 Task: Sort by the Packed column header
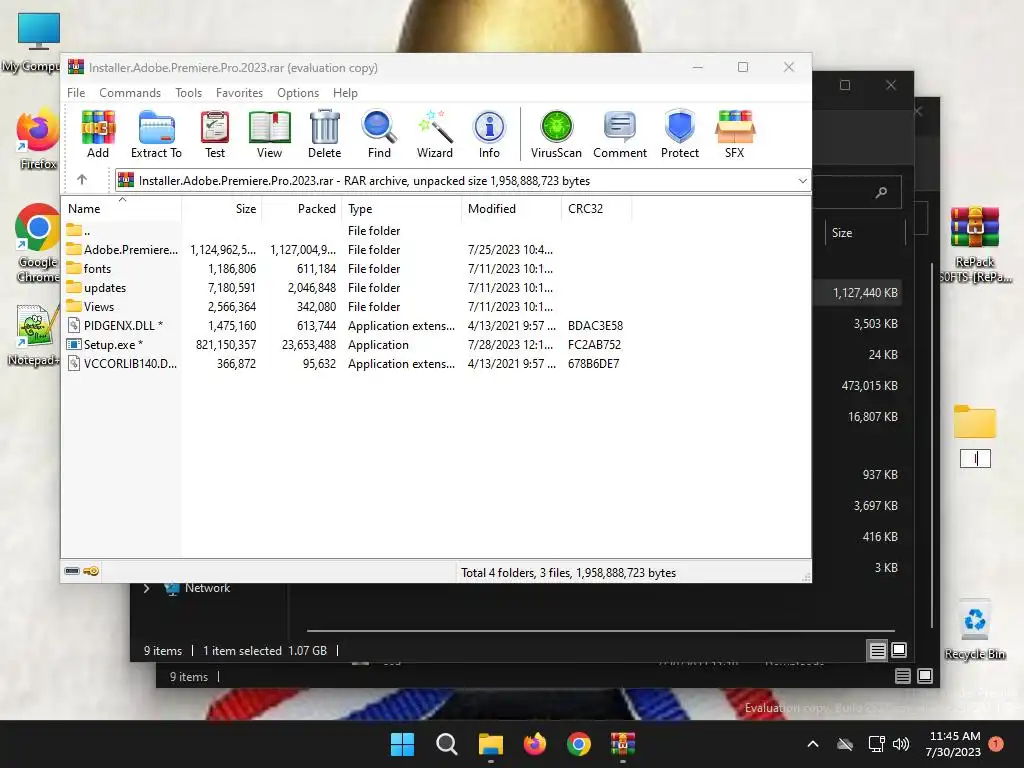(x=302, y=208)
